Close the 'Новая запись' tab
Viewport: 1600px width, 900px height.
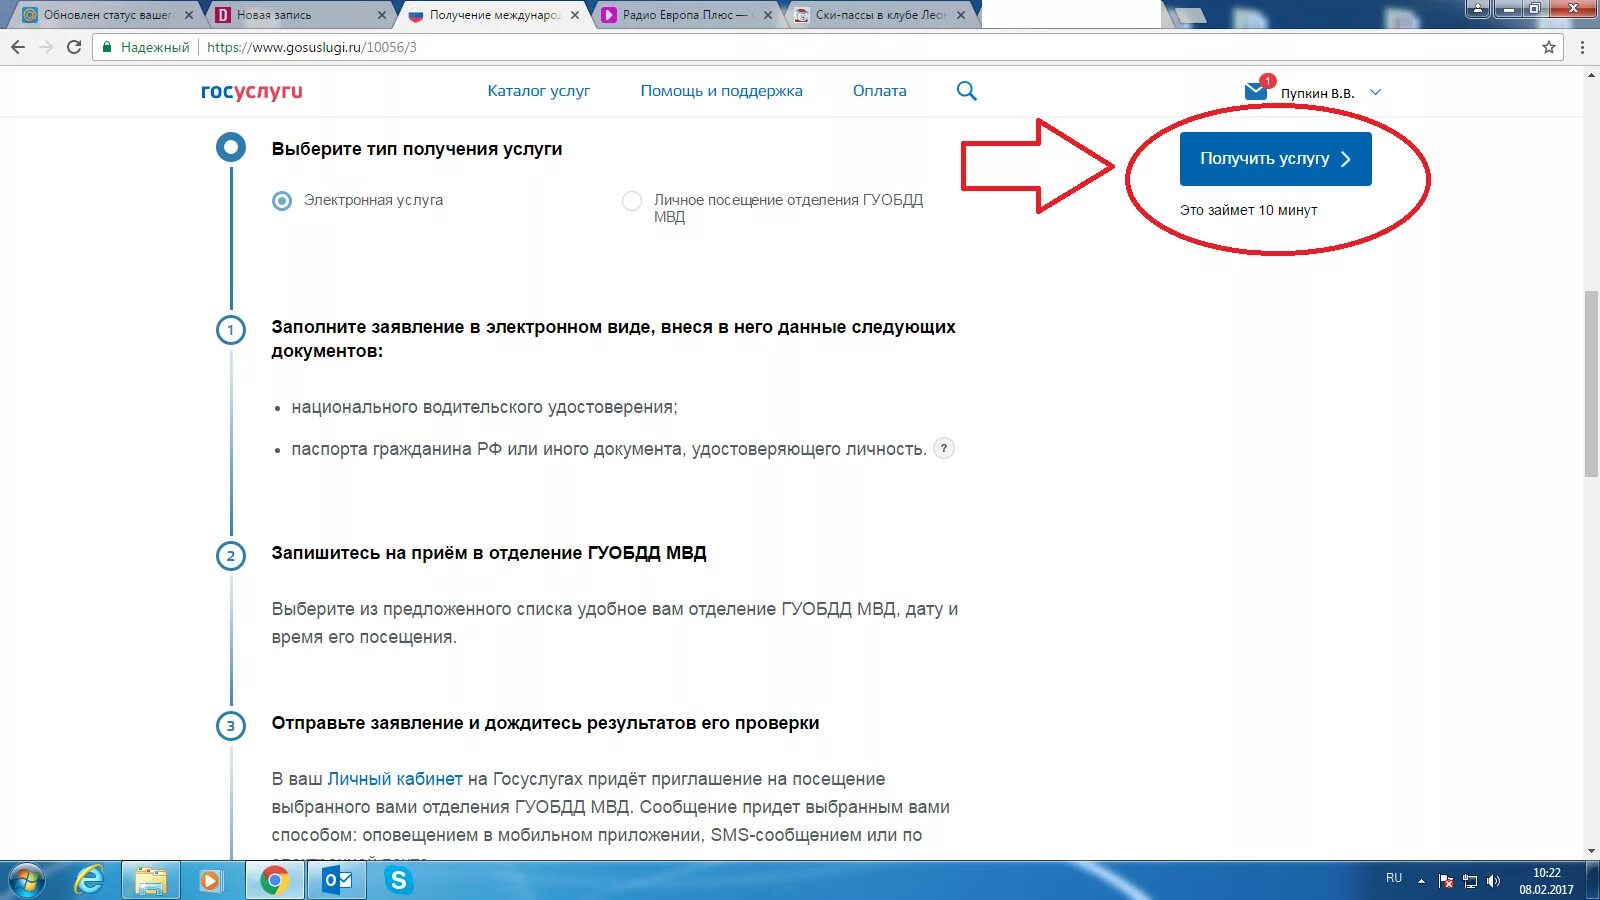tap(382, 15)
